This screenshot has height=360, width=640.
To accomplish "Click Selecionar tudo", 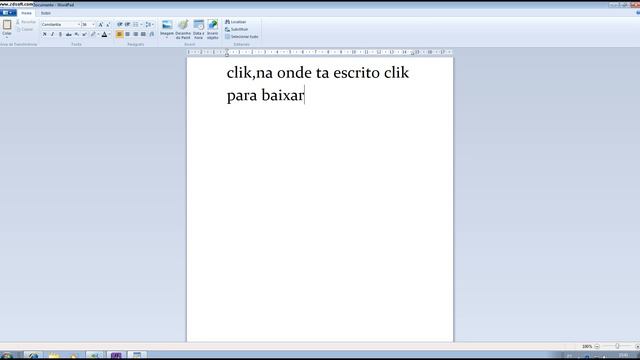I will 242,37.
